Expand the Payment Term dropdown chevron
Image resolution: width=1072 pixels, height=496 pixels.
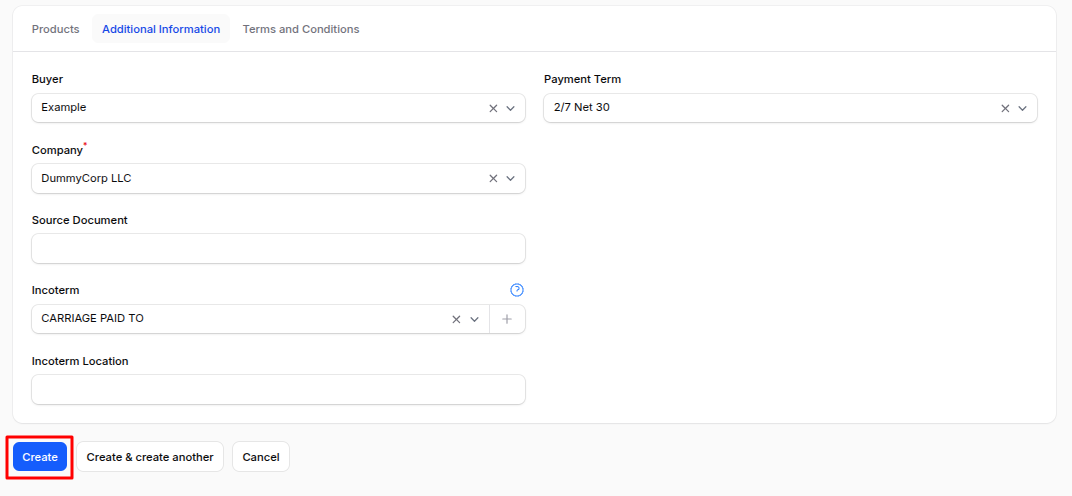[1023, 108]
